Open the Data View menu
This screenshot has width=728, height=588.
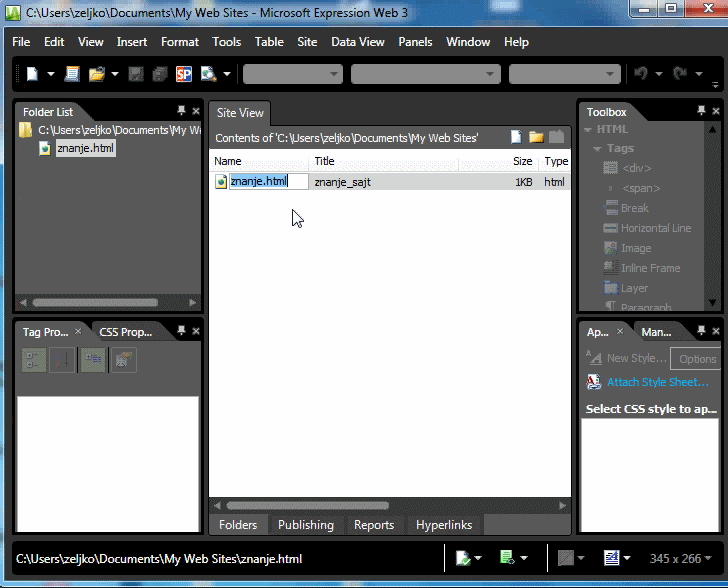357,42
